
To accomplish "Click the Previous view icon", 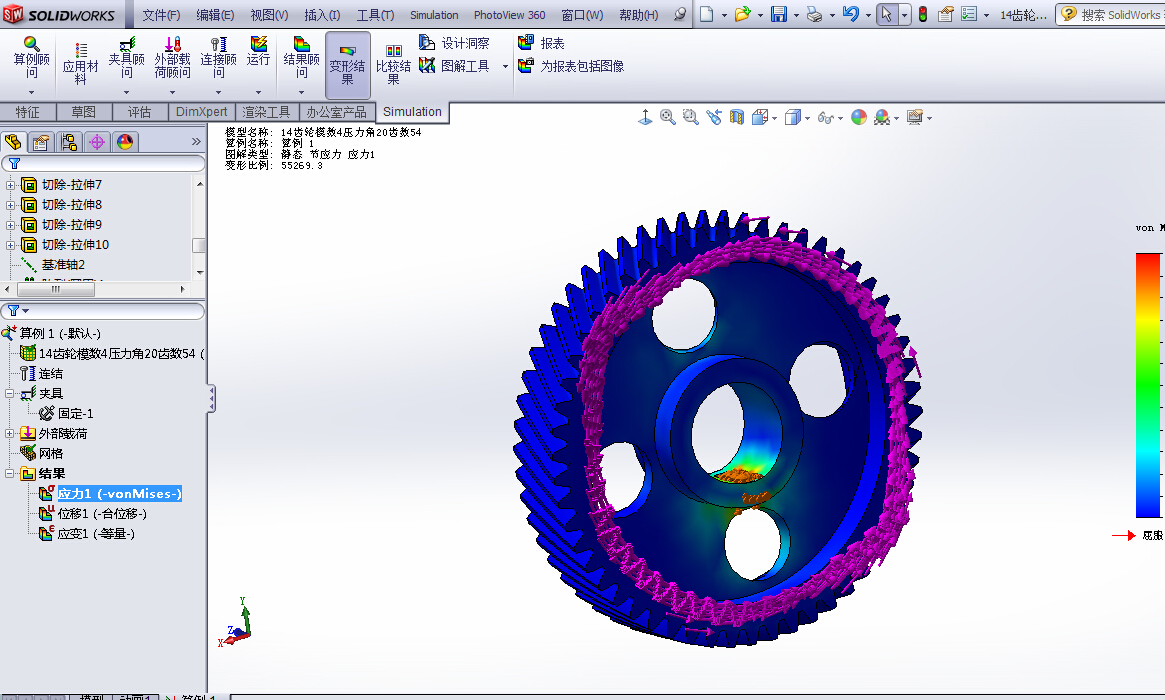I will [714, 117].
